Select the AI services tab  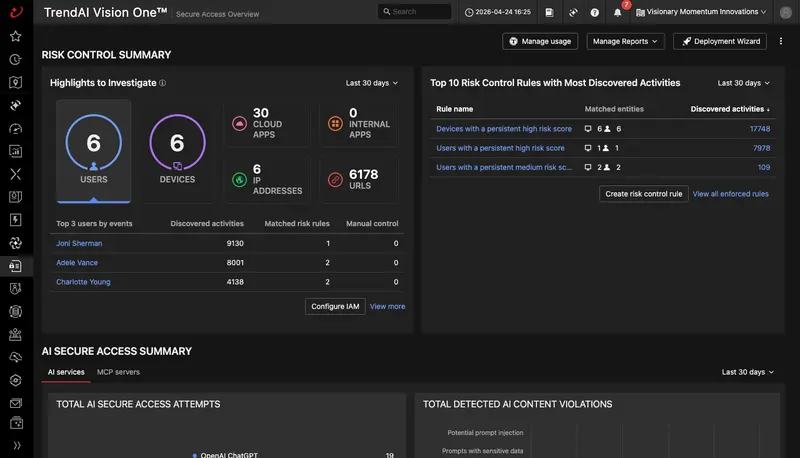pyautogui.click(x=66, y=372)
